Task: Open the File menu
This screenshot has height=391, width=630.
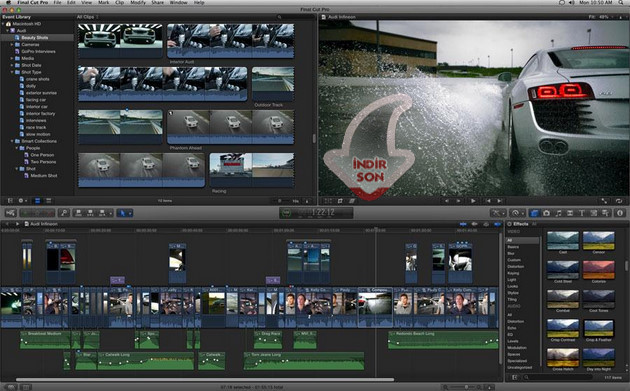Action: coord(57,2)
